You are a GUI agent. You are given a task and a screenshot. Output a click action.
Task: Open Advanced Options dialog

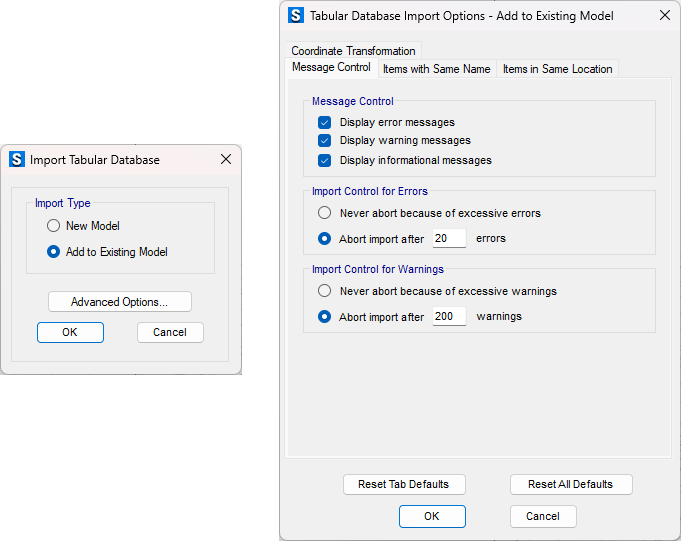[119, 302]
